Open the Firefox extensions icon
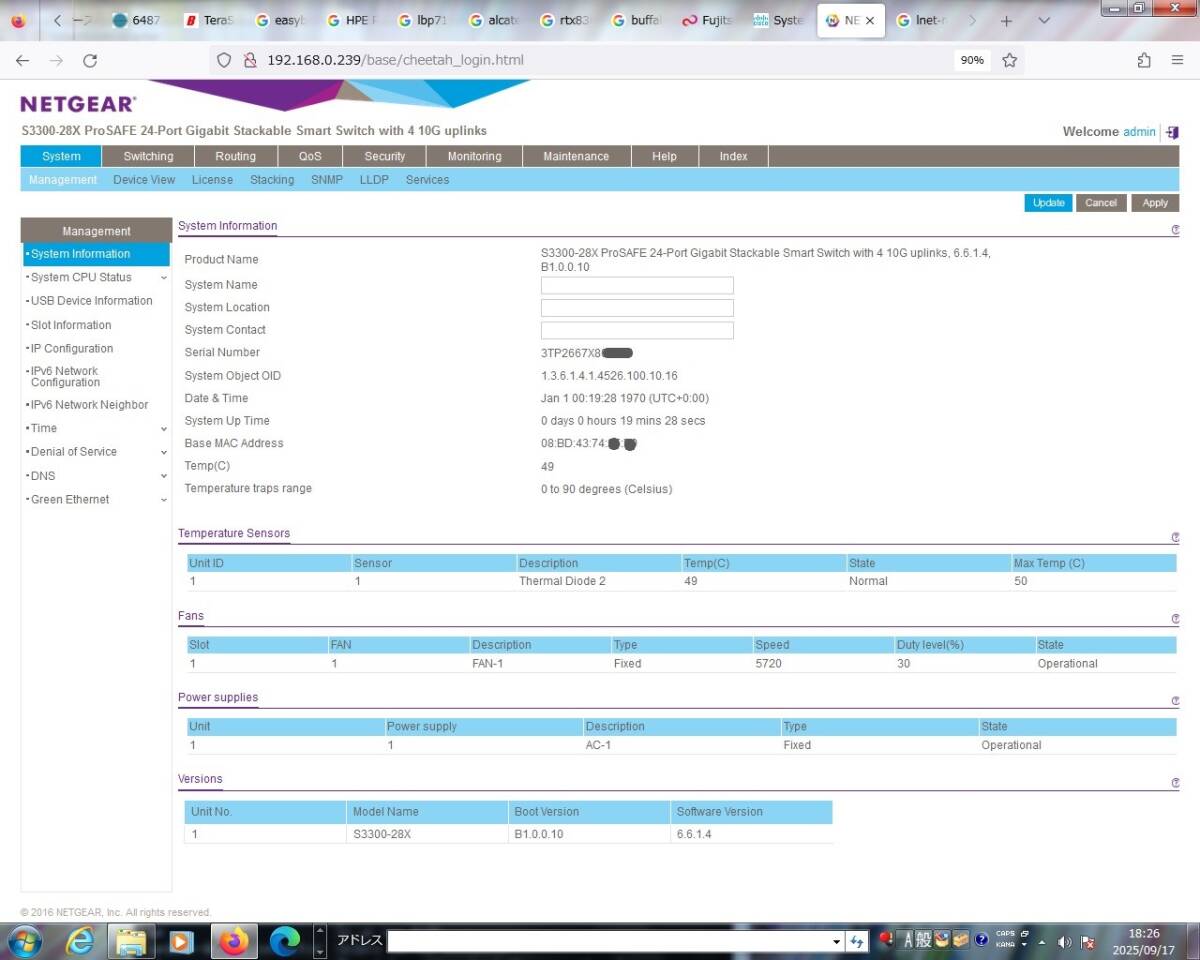The width and height of the screenshot is (1200, 960). click(1144, 60)
